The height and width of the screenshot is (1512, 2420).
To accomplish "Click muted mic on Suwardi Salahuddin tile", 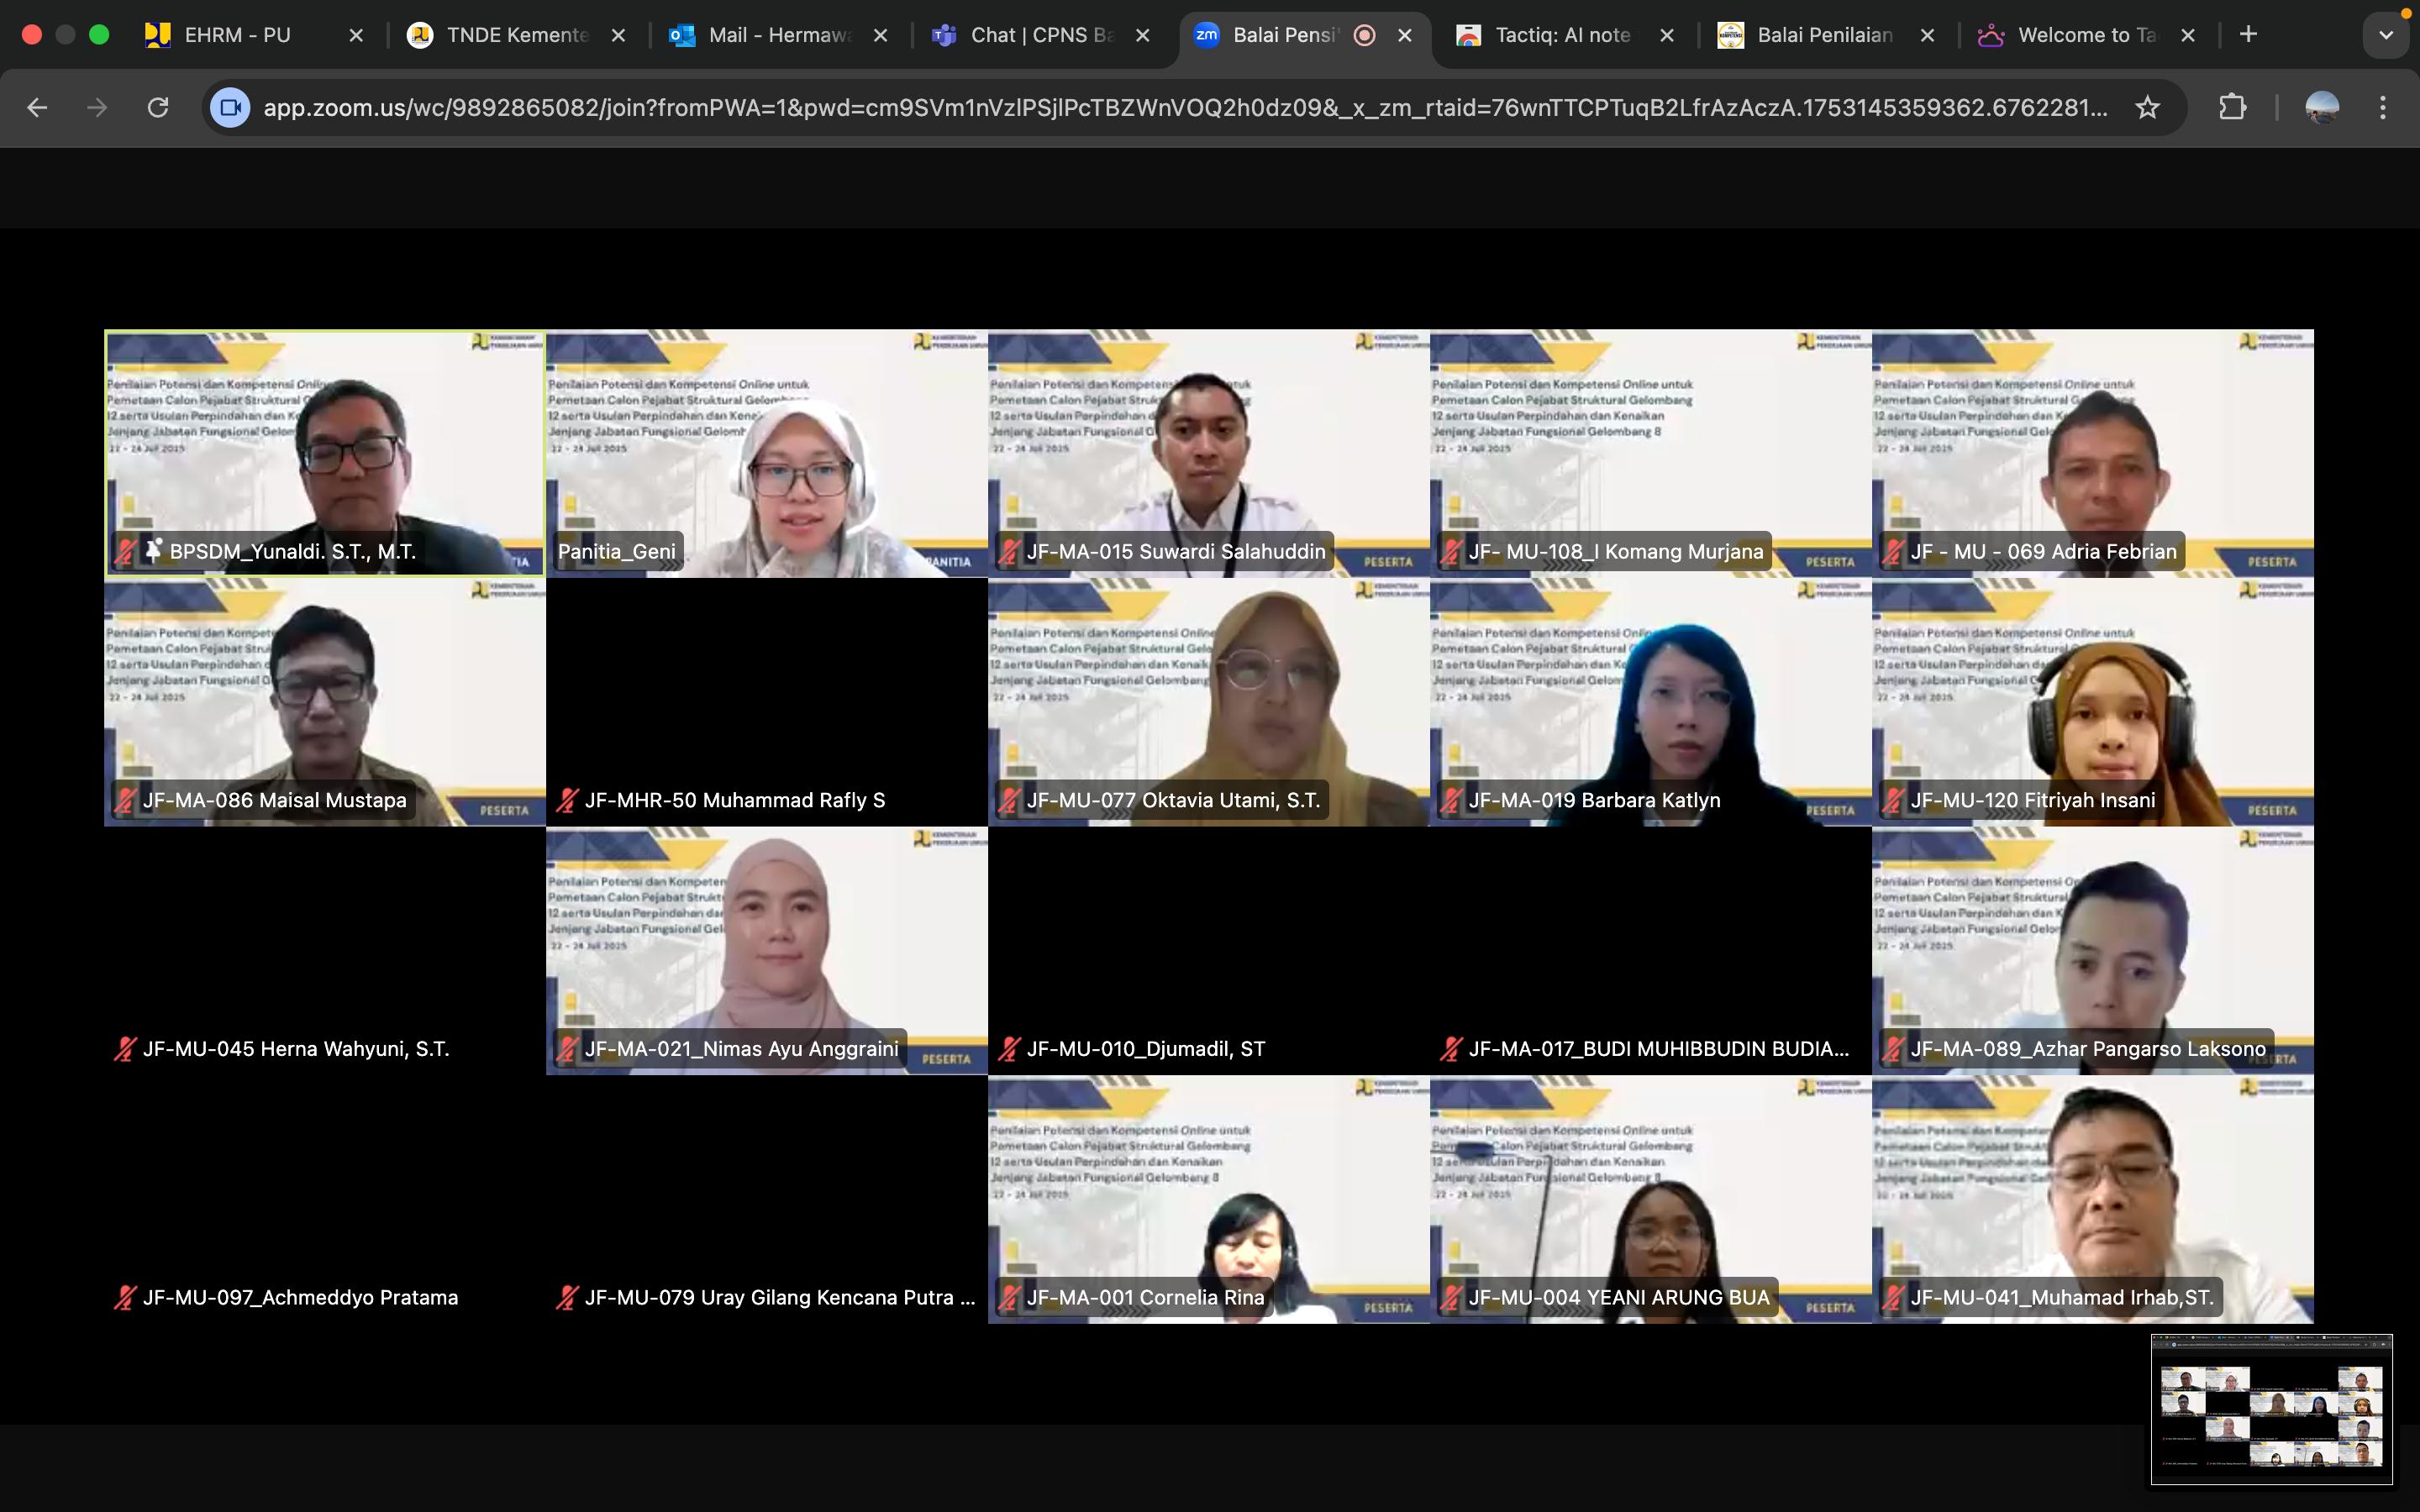I will tap(1009, 551).
